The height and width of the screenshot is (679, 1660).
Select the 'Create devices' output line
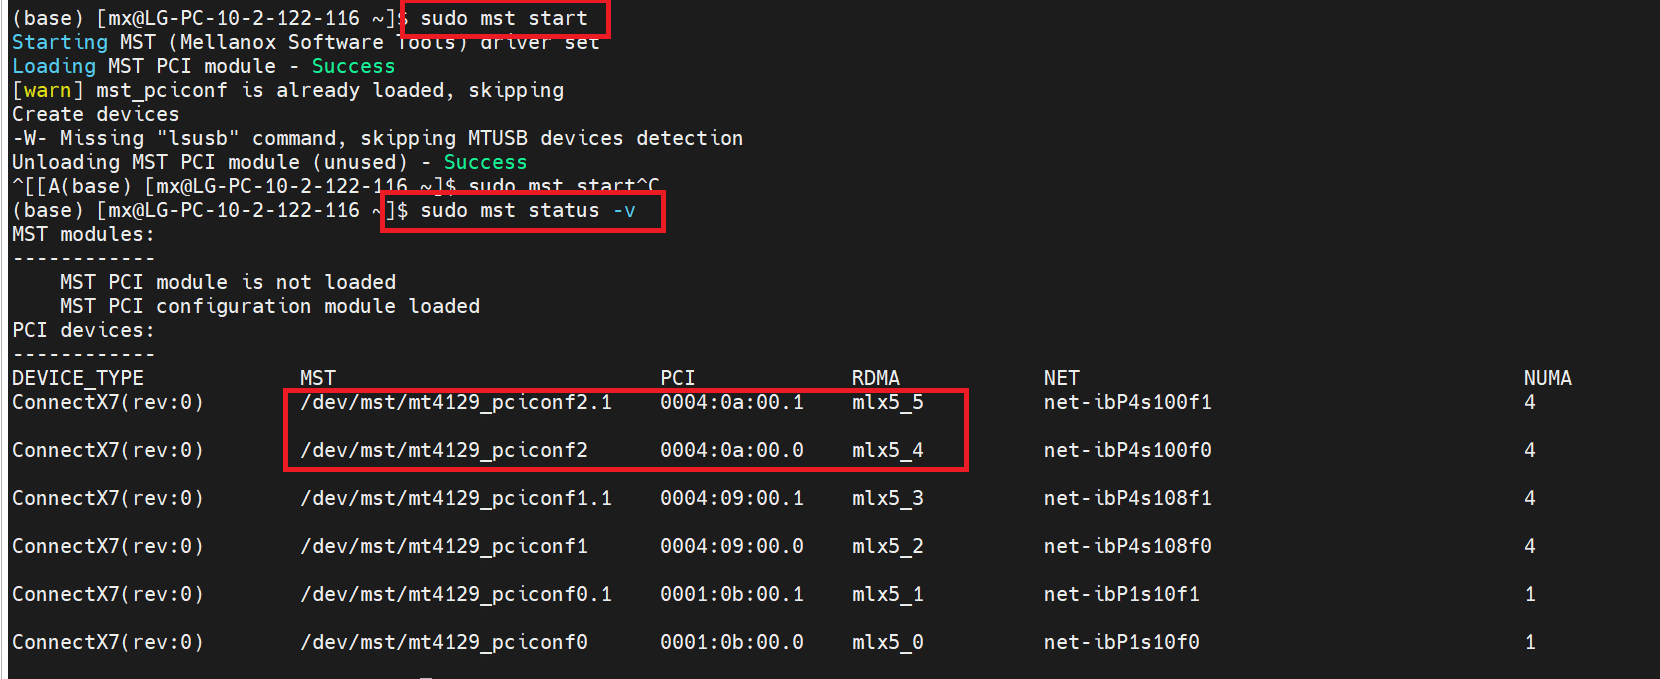pos(96,115)
